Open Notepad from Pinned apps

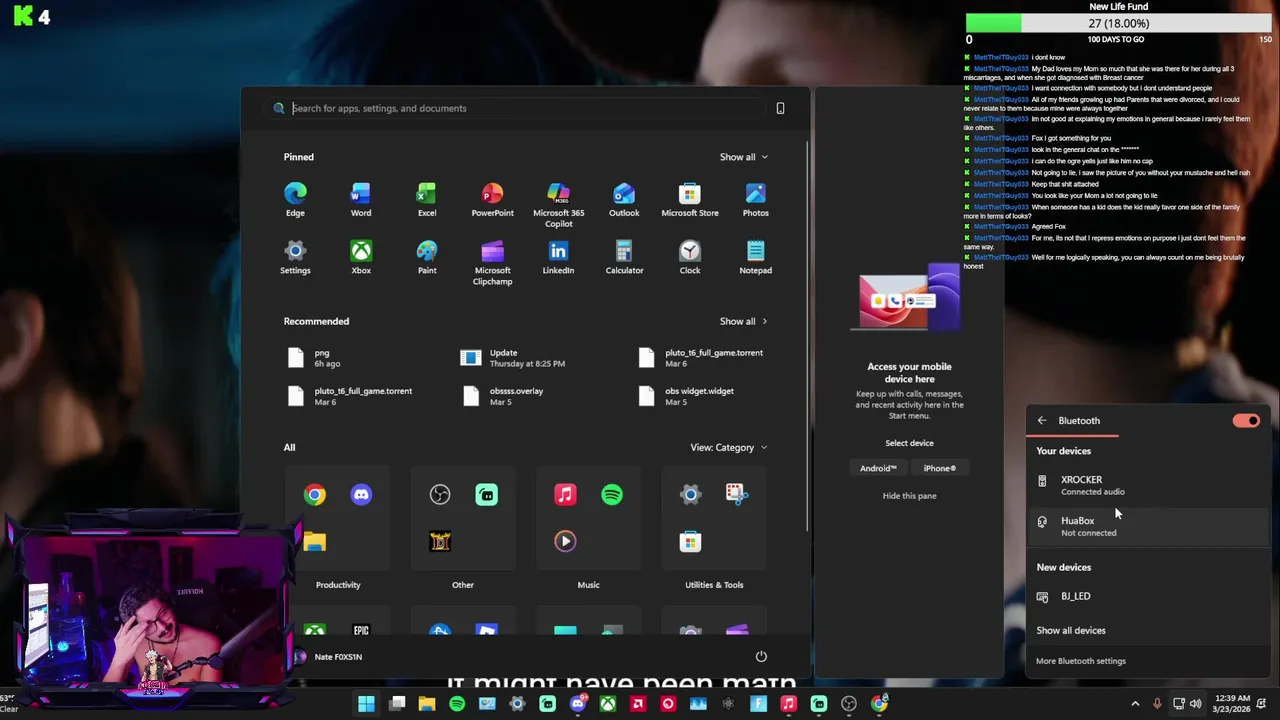click(756, 257)
